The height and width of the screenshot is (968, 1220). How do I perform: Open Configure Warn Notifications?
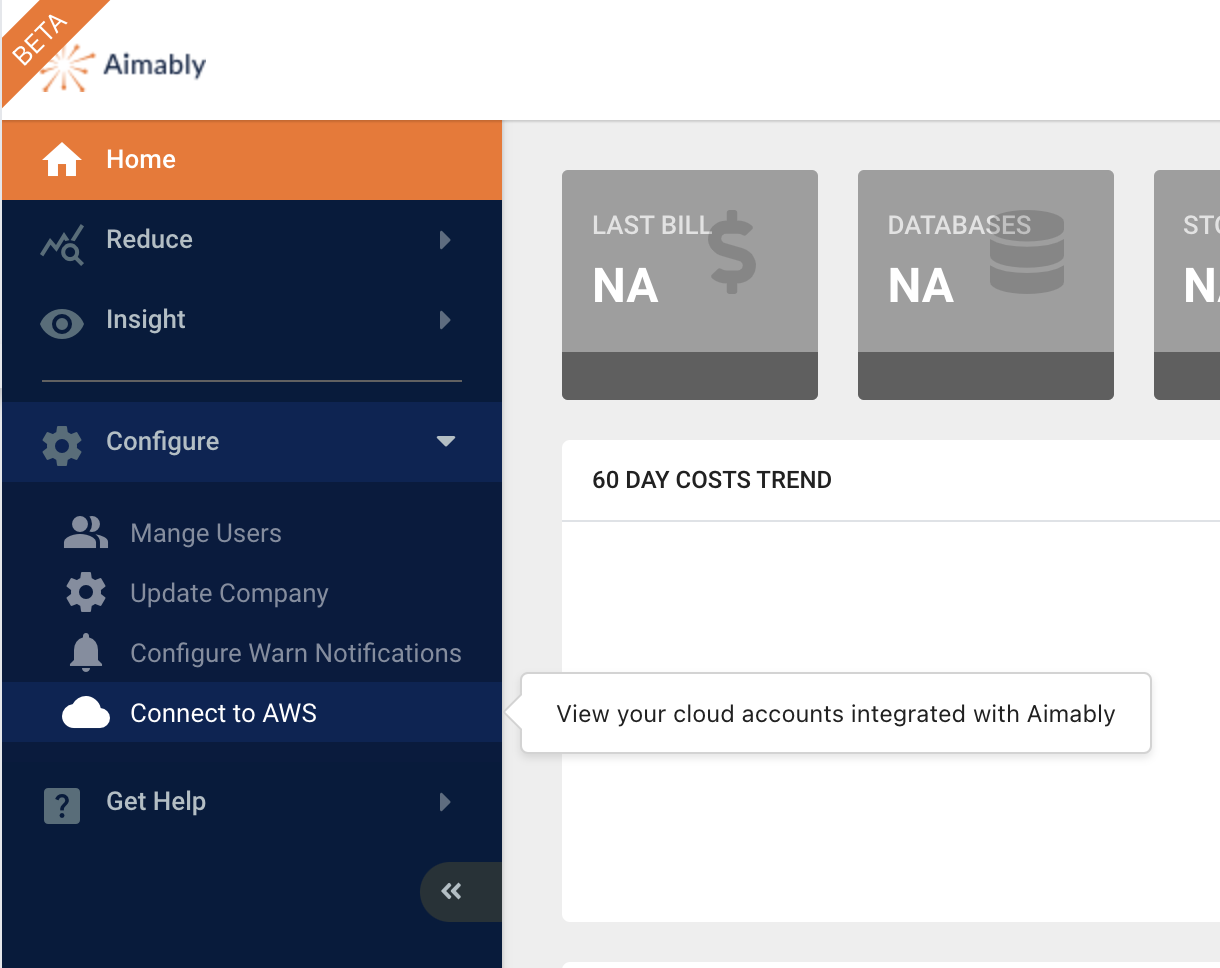252,653
